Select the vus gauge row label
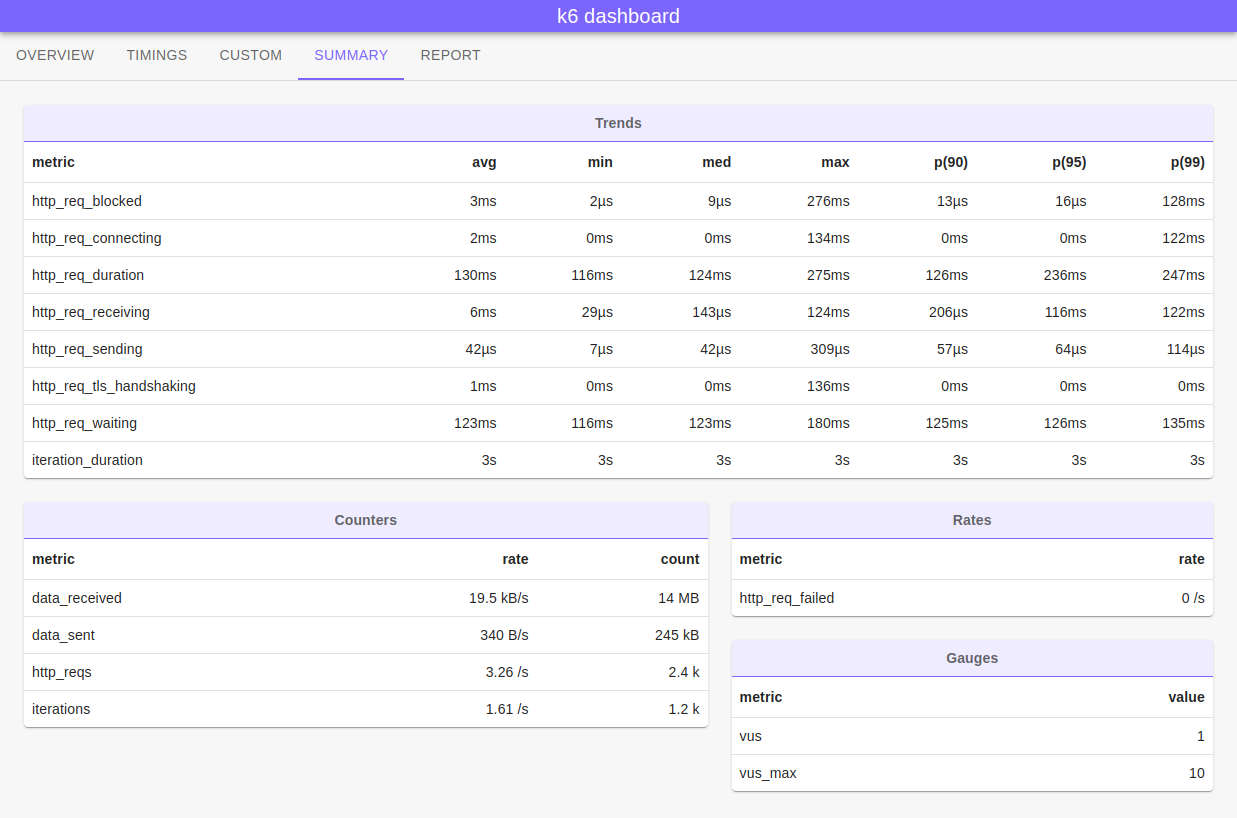The height and width of the screenshot is (818, 1237). (x=751, y=736)
